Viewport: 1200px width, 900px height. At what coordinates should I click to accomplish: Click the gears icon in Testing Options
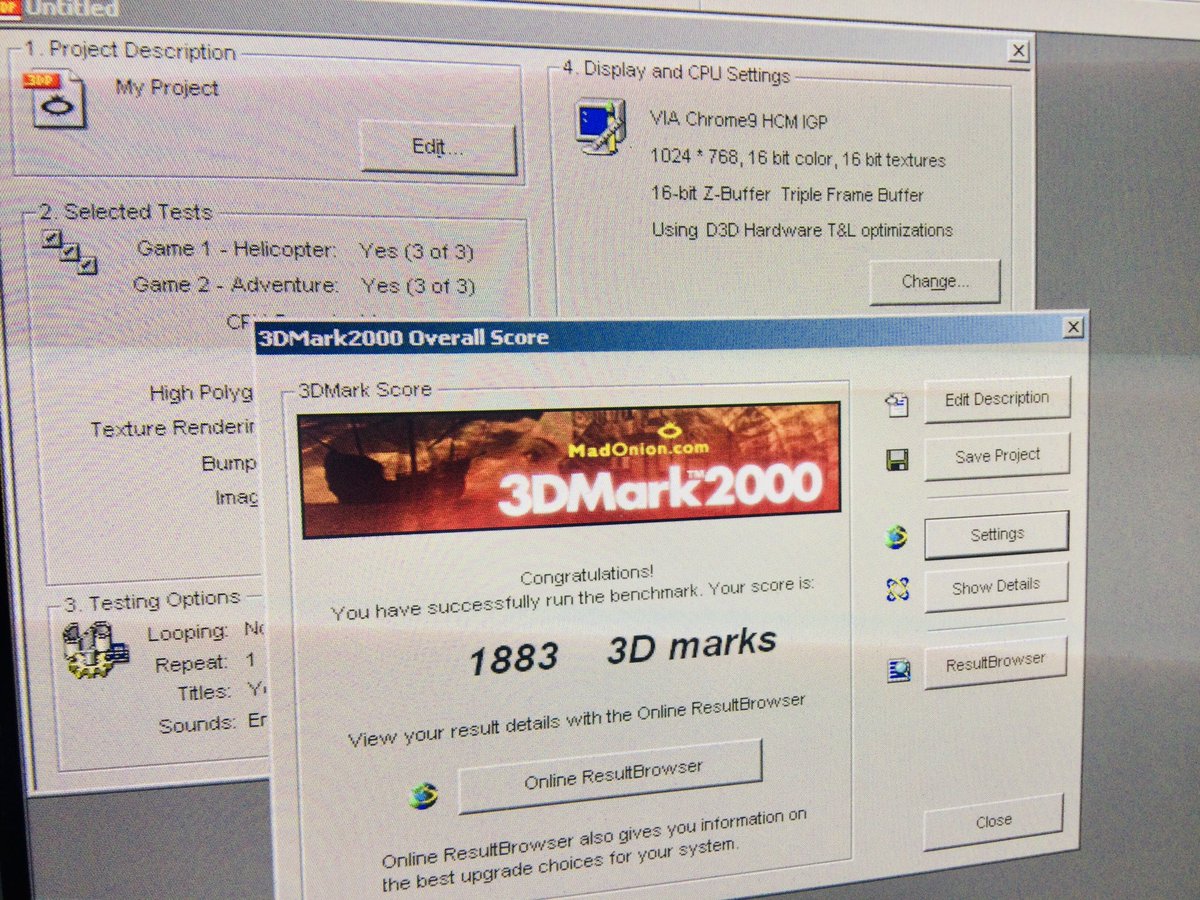[x=95, y=648]
